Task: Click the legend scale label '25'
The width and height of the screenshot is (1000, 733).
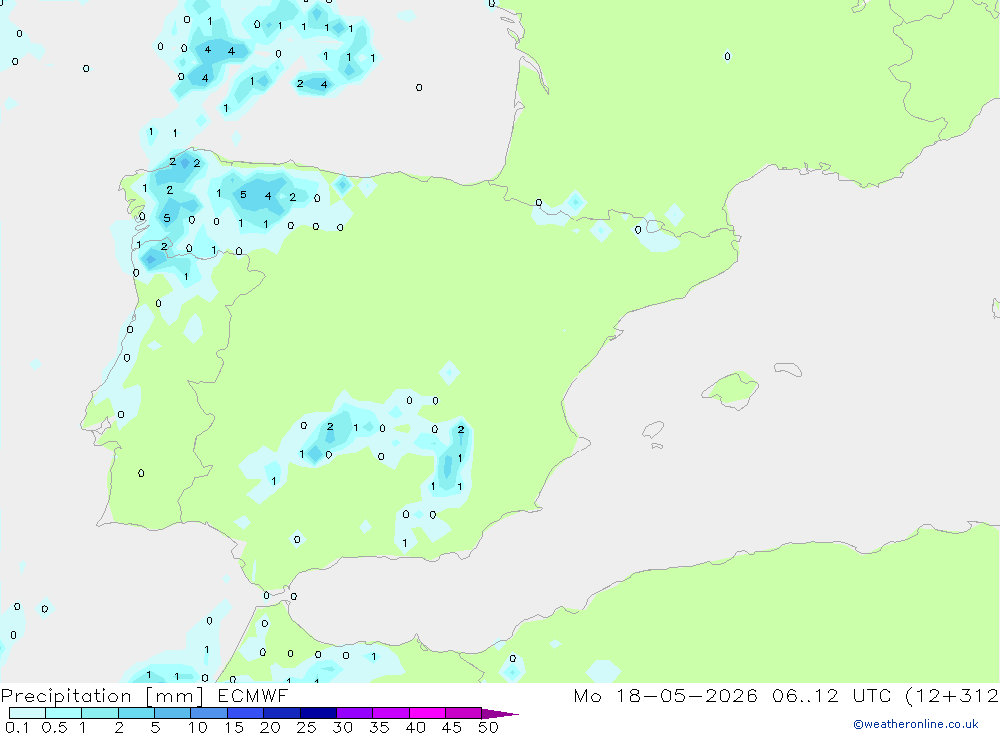Action: 306,727
